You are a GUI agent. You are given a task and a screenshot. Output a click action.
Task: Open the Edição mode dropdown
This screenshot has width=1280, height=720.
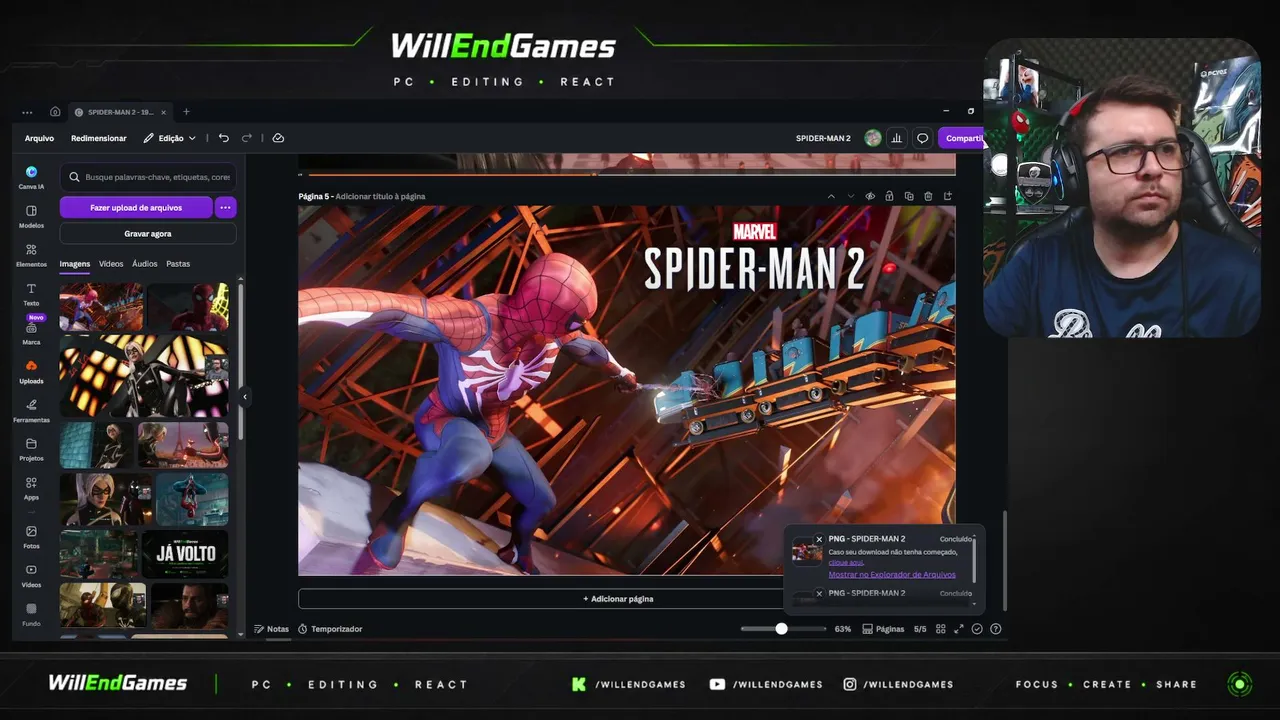[x=169, y=138]
